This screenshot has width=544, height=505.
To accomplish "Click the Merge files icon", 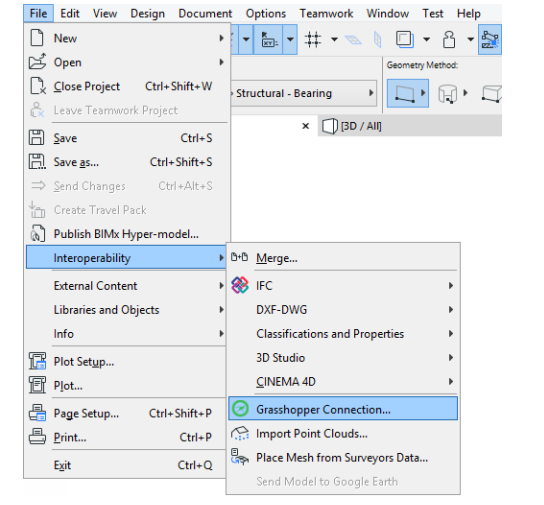I will click(x=239, y=257).
